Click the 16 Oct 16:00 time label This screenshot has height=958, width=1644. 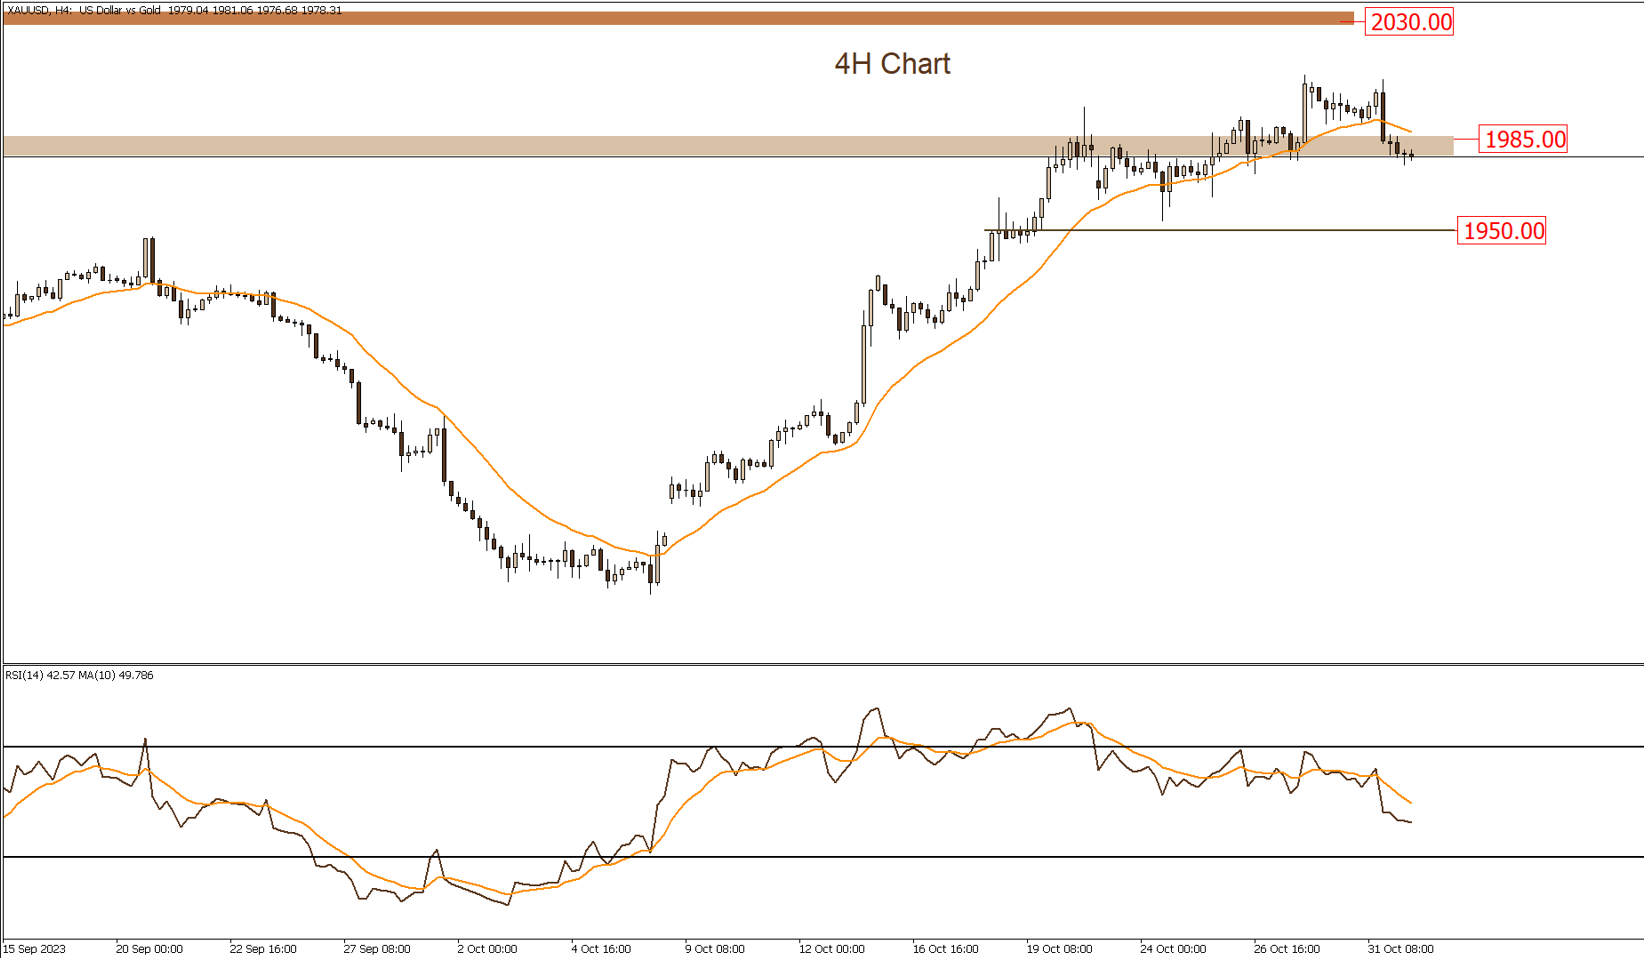pos(945,948)
